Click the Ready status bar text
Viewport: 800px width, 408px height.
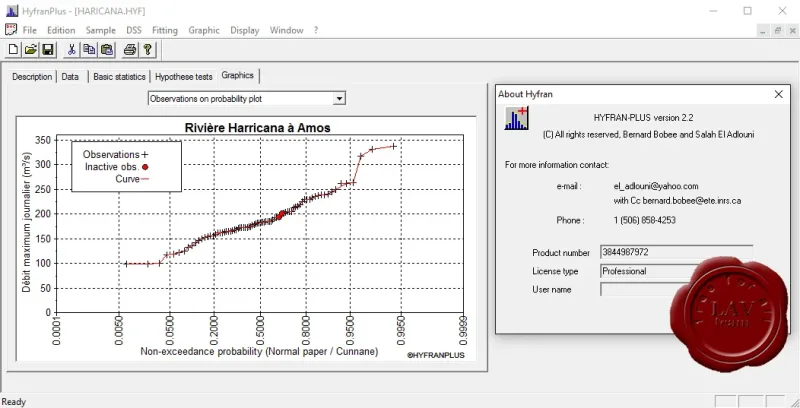pyautogui.click(x=14, y=402)
